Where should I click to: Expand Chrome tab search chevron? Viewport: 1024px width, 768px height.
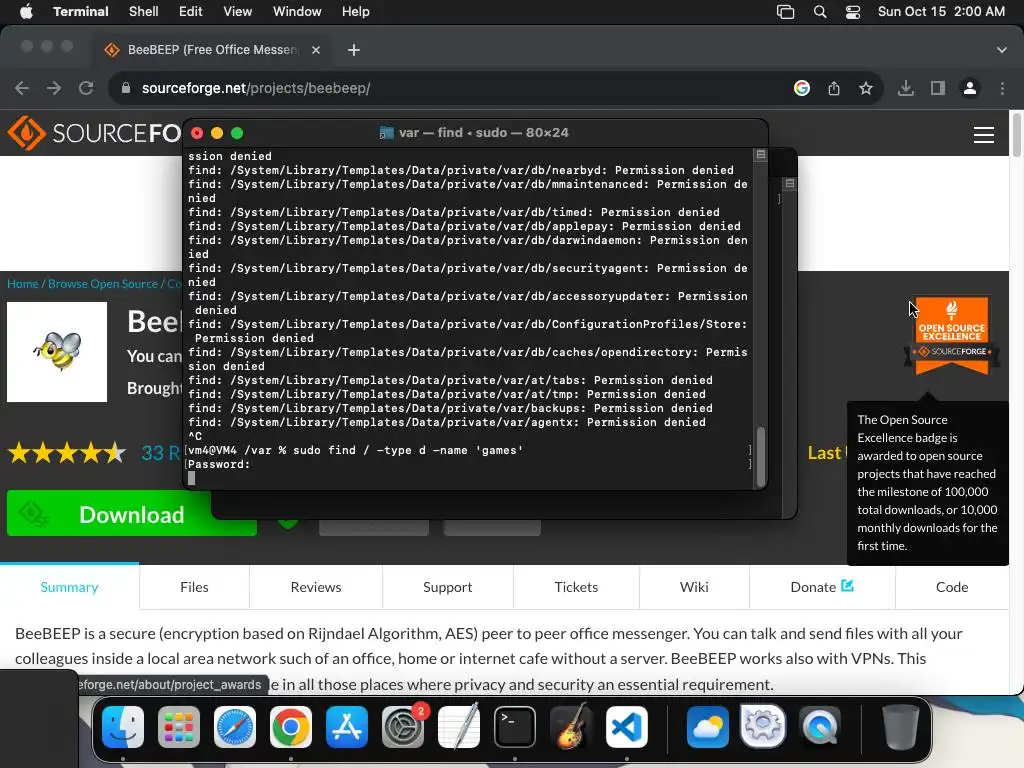point(1002,50)
